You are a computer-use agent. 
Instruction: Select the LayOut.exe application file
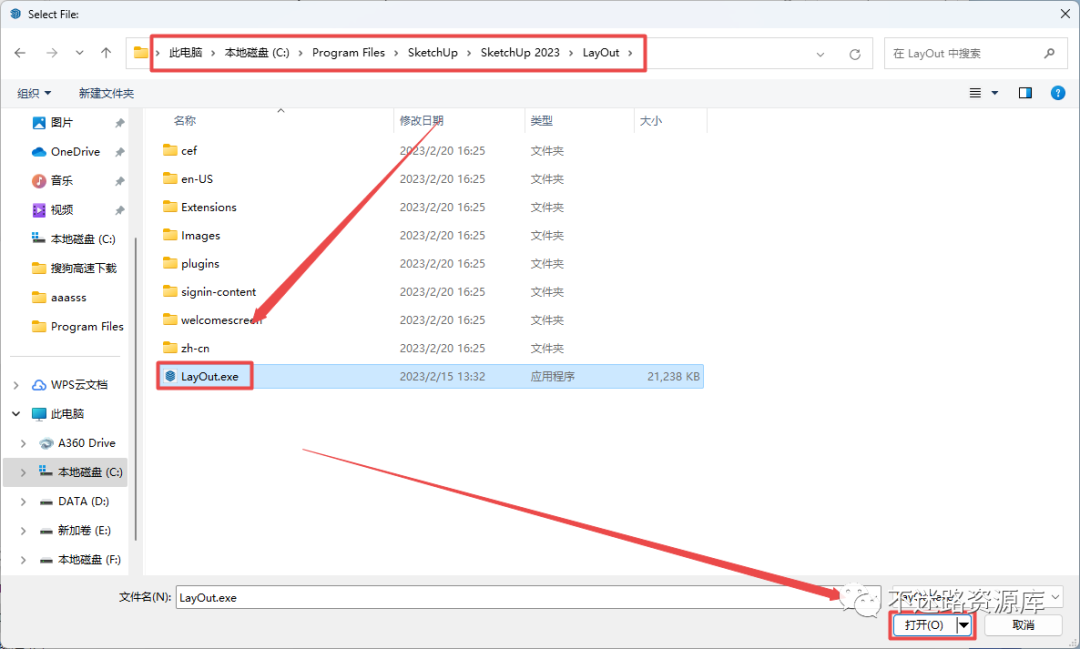[430, 376]
